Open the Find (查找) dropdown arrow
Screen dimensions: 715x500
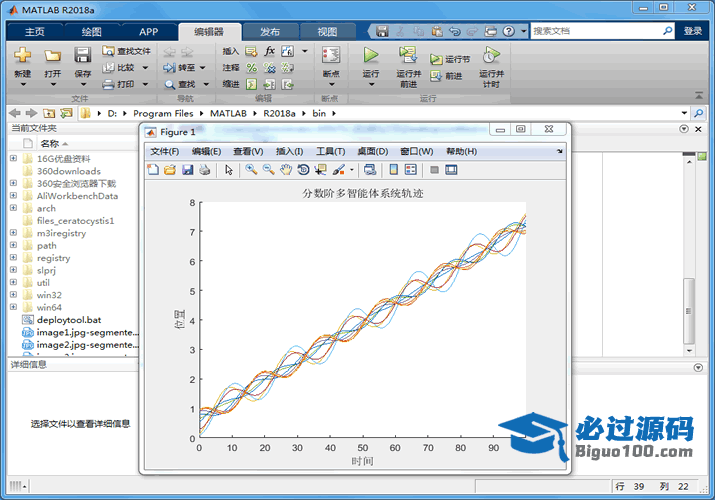206,84
